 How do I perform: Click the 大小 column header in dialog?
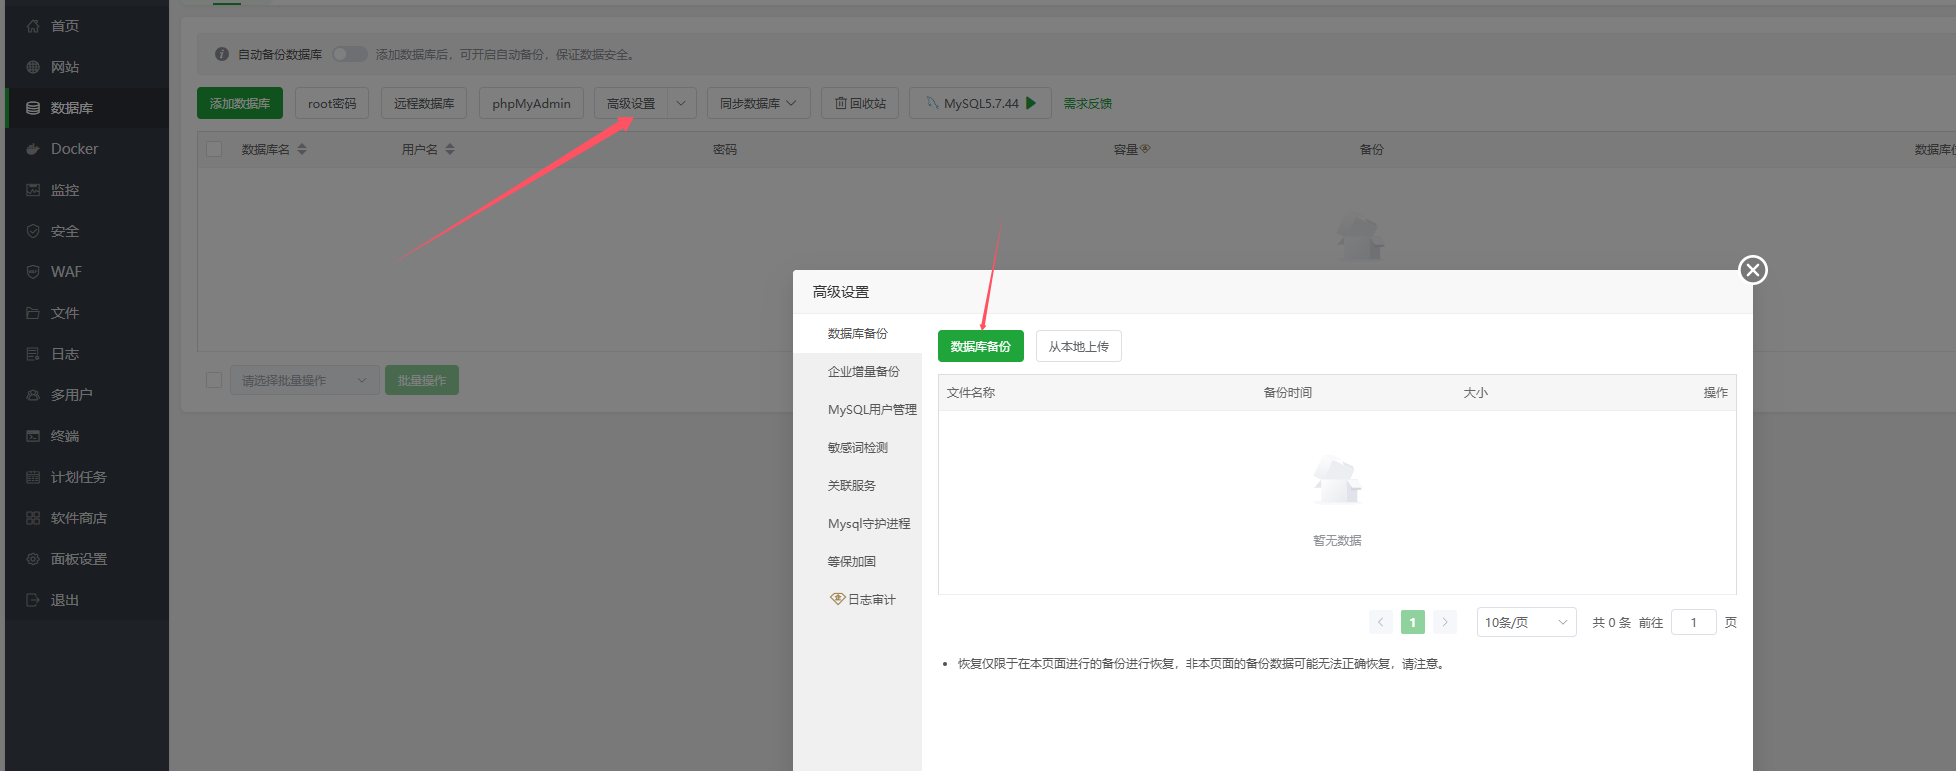tap(1476, 392)
